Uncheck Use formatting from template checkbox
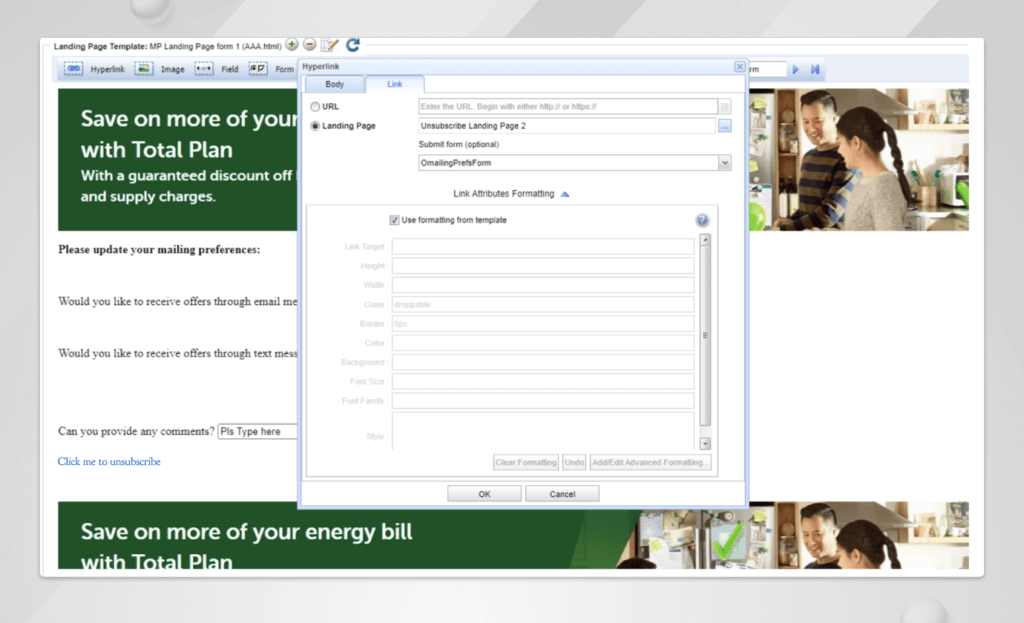Viewport: 1024px width, 623px height. [394, 220]
